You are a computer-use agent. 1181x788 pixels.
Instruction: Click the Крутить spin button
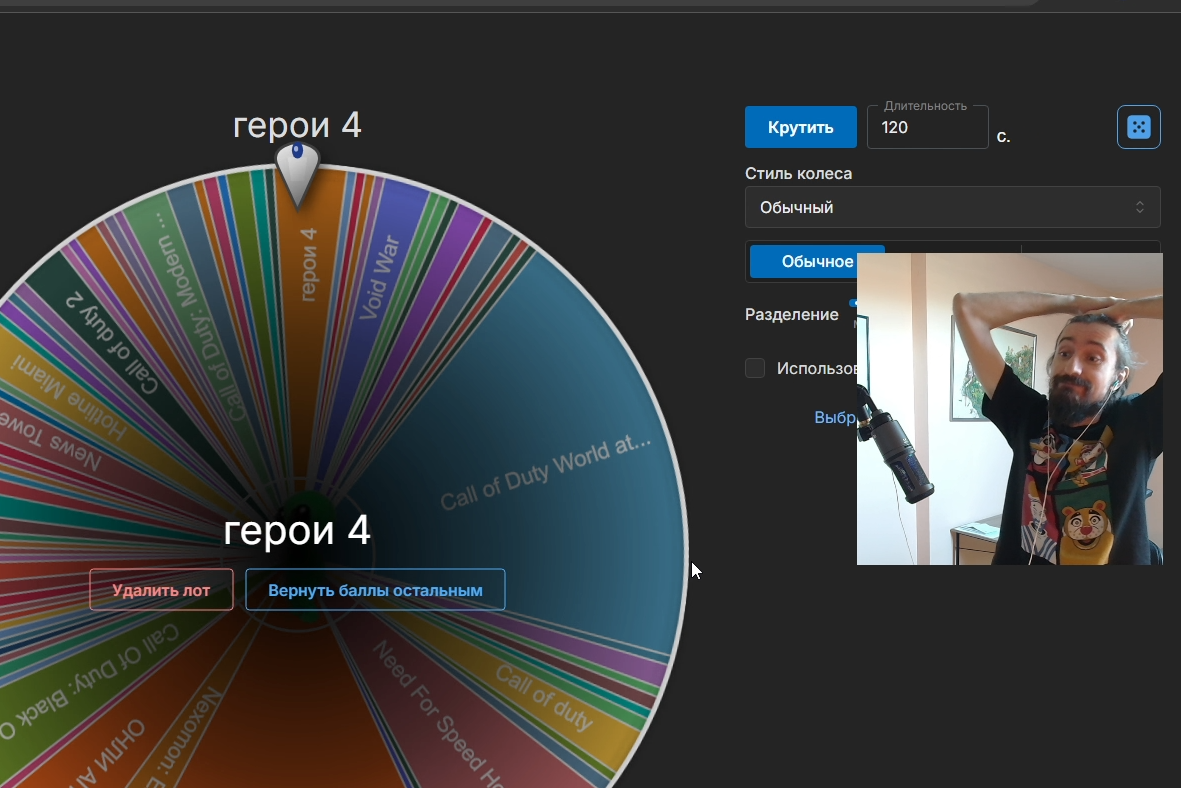(x=800, y=127)
